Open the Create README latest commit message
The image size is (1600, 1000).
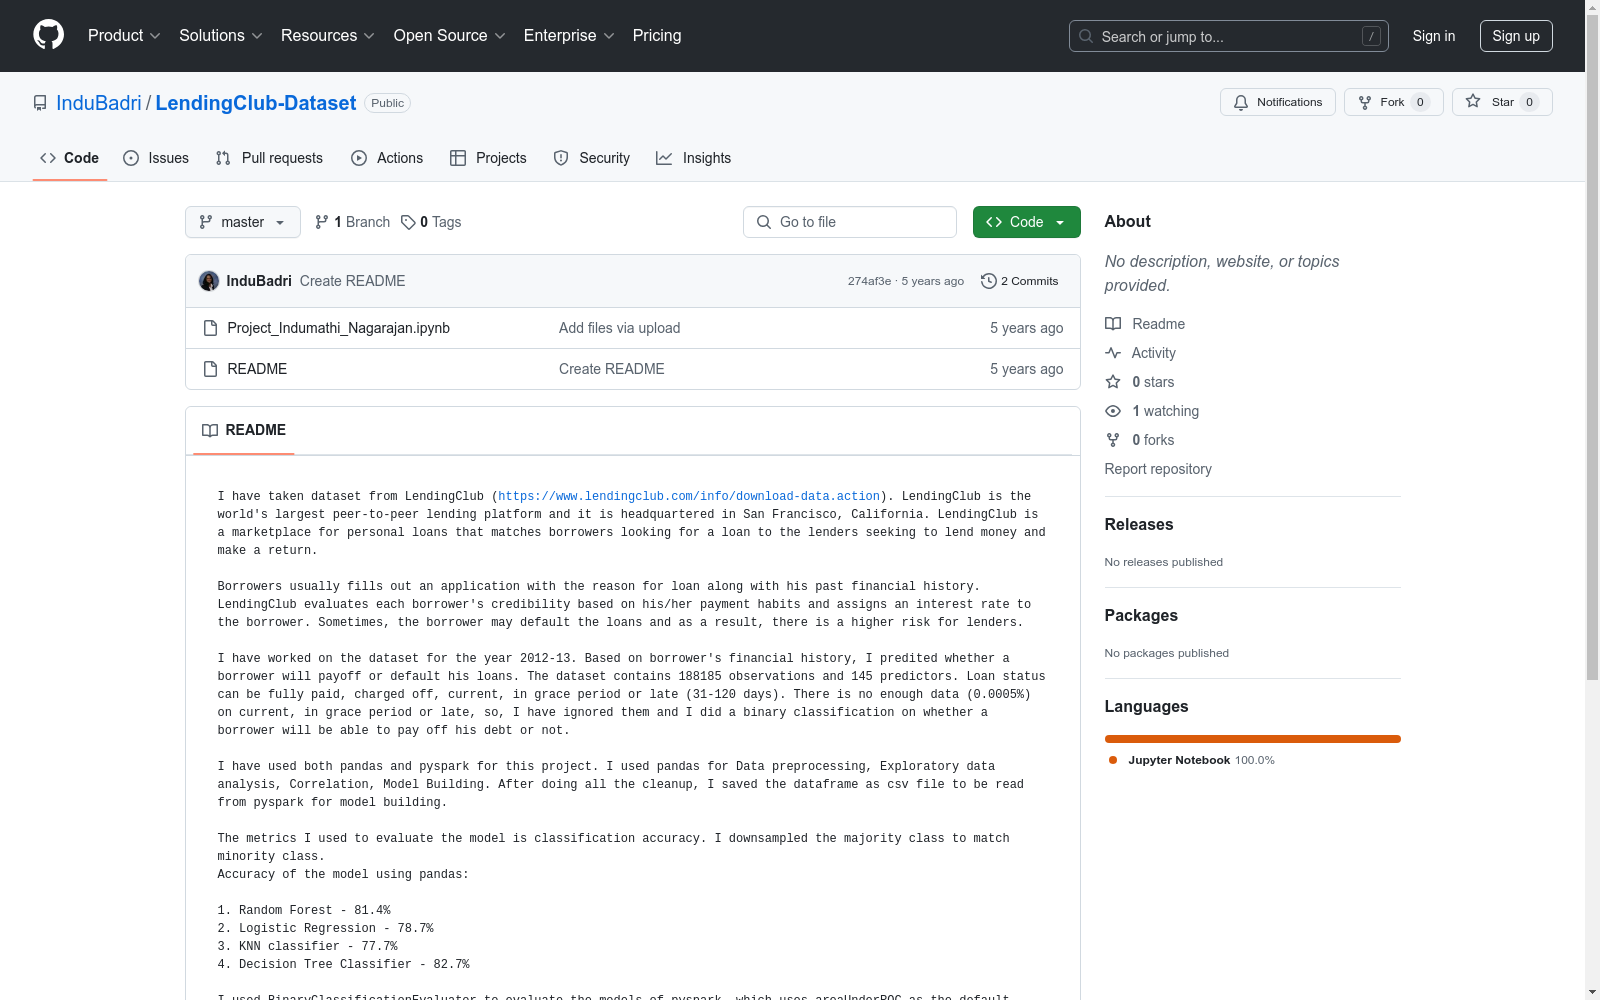point(352,281)
